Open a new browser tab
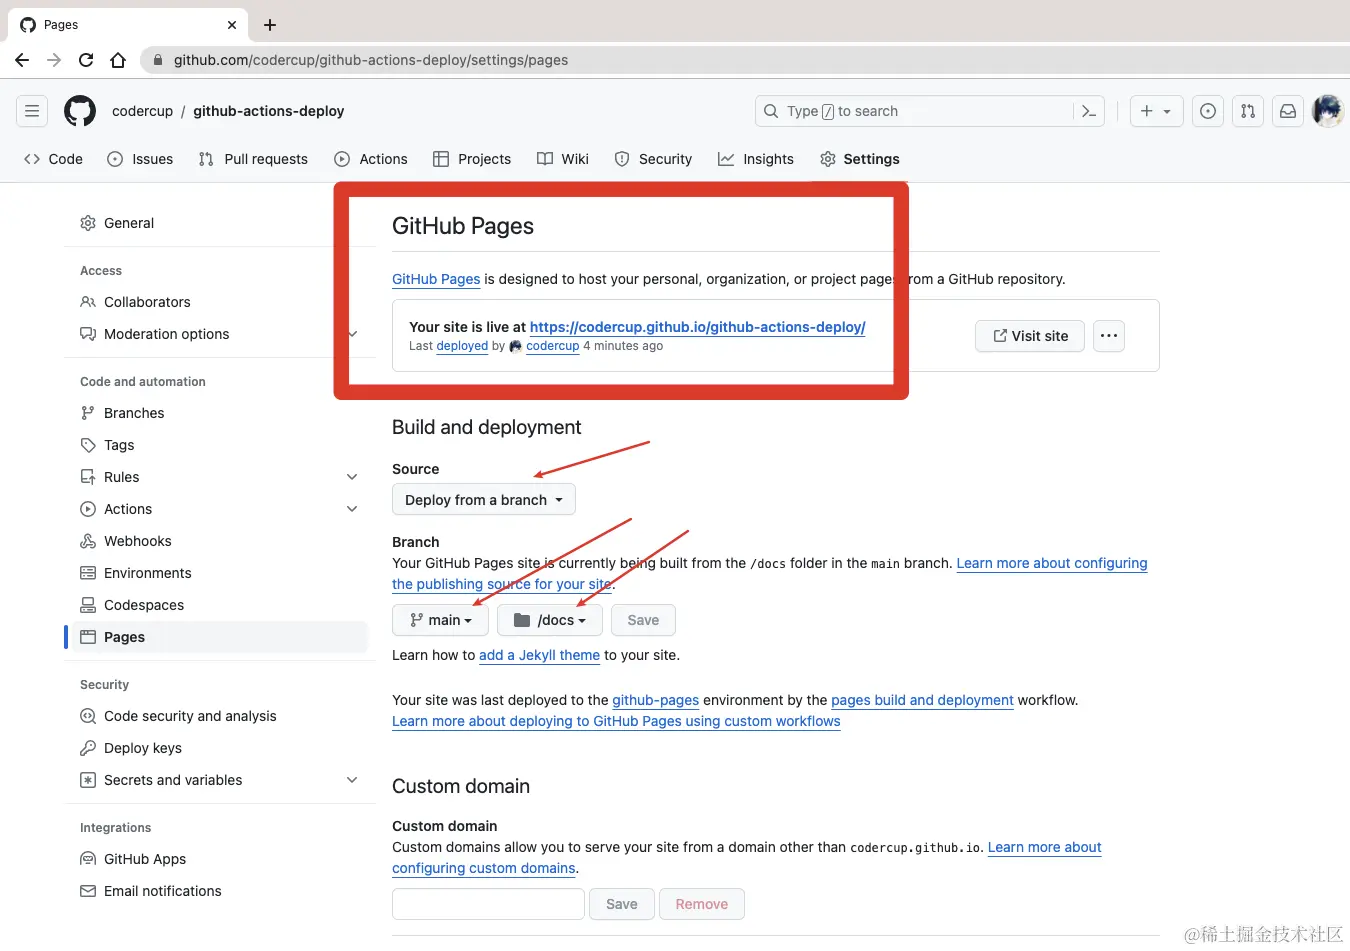1350x951 pixels. [270, 25]
